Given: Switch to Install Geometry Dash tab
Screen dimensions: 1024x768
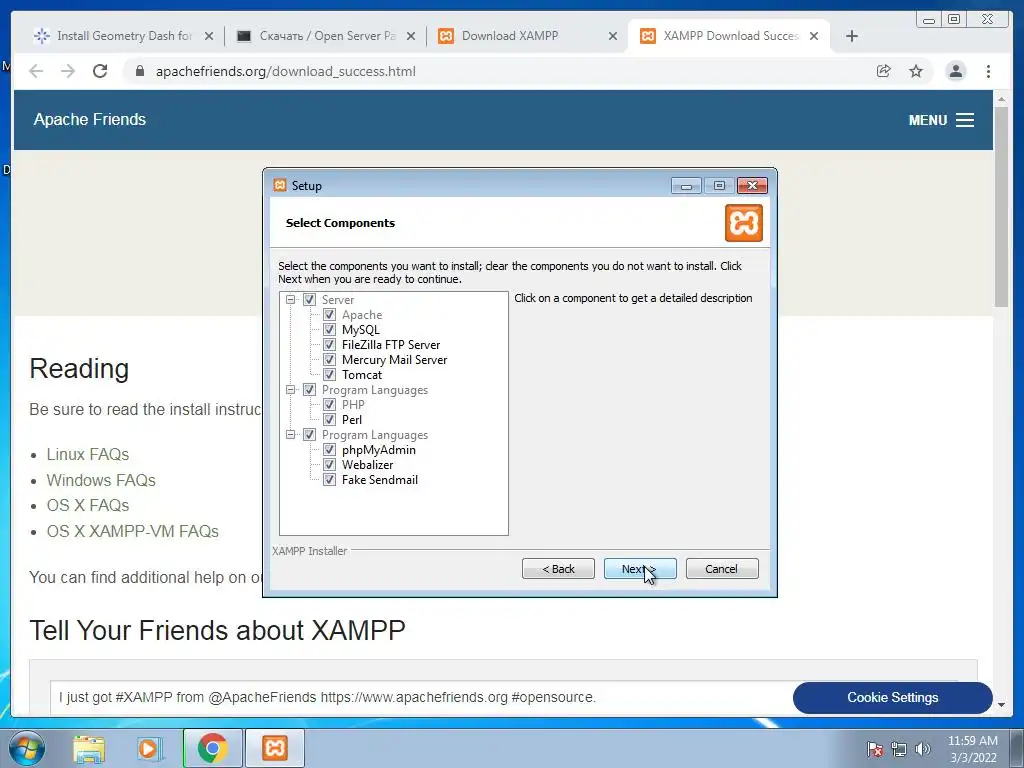Looking at the screenshot, I should (x=124, y=36).
